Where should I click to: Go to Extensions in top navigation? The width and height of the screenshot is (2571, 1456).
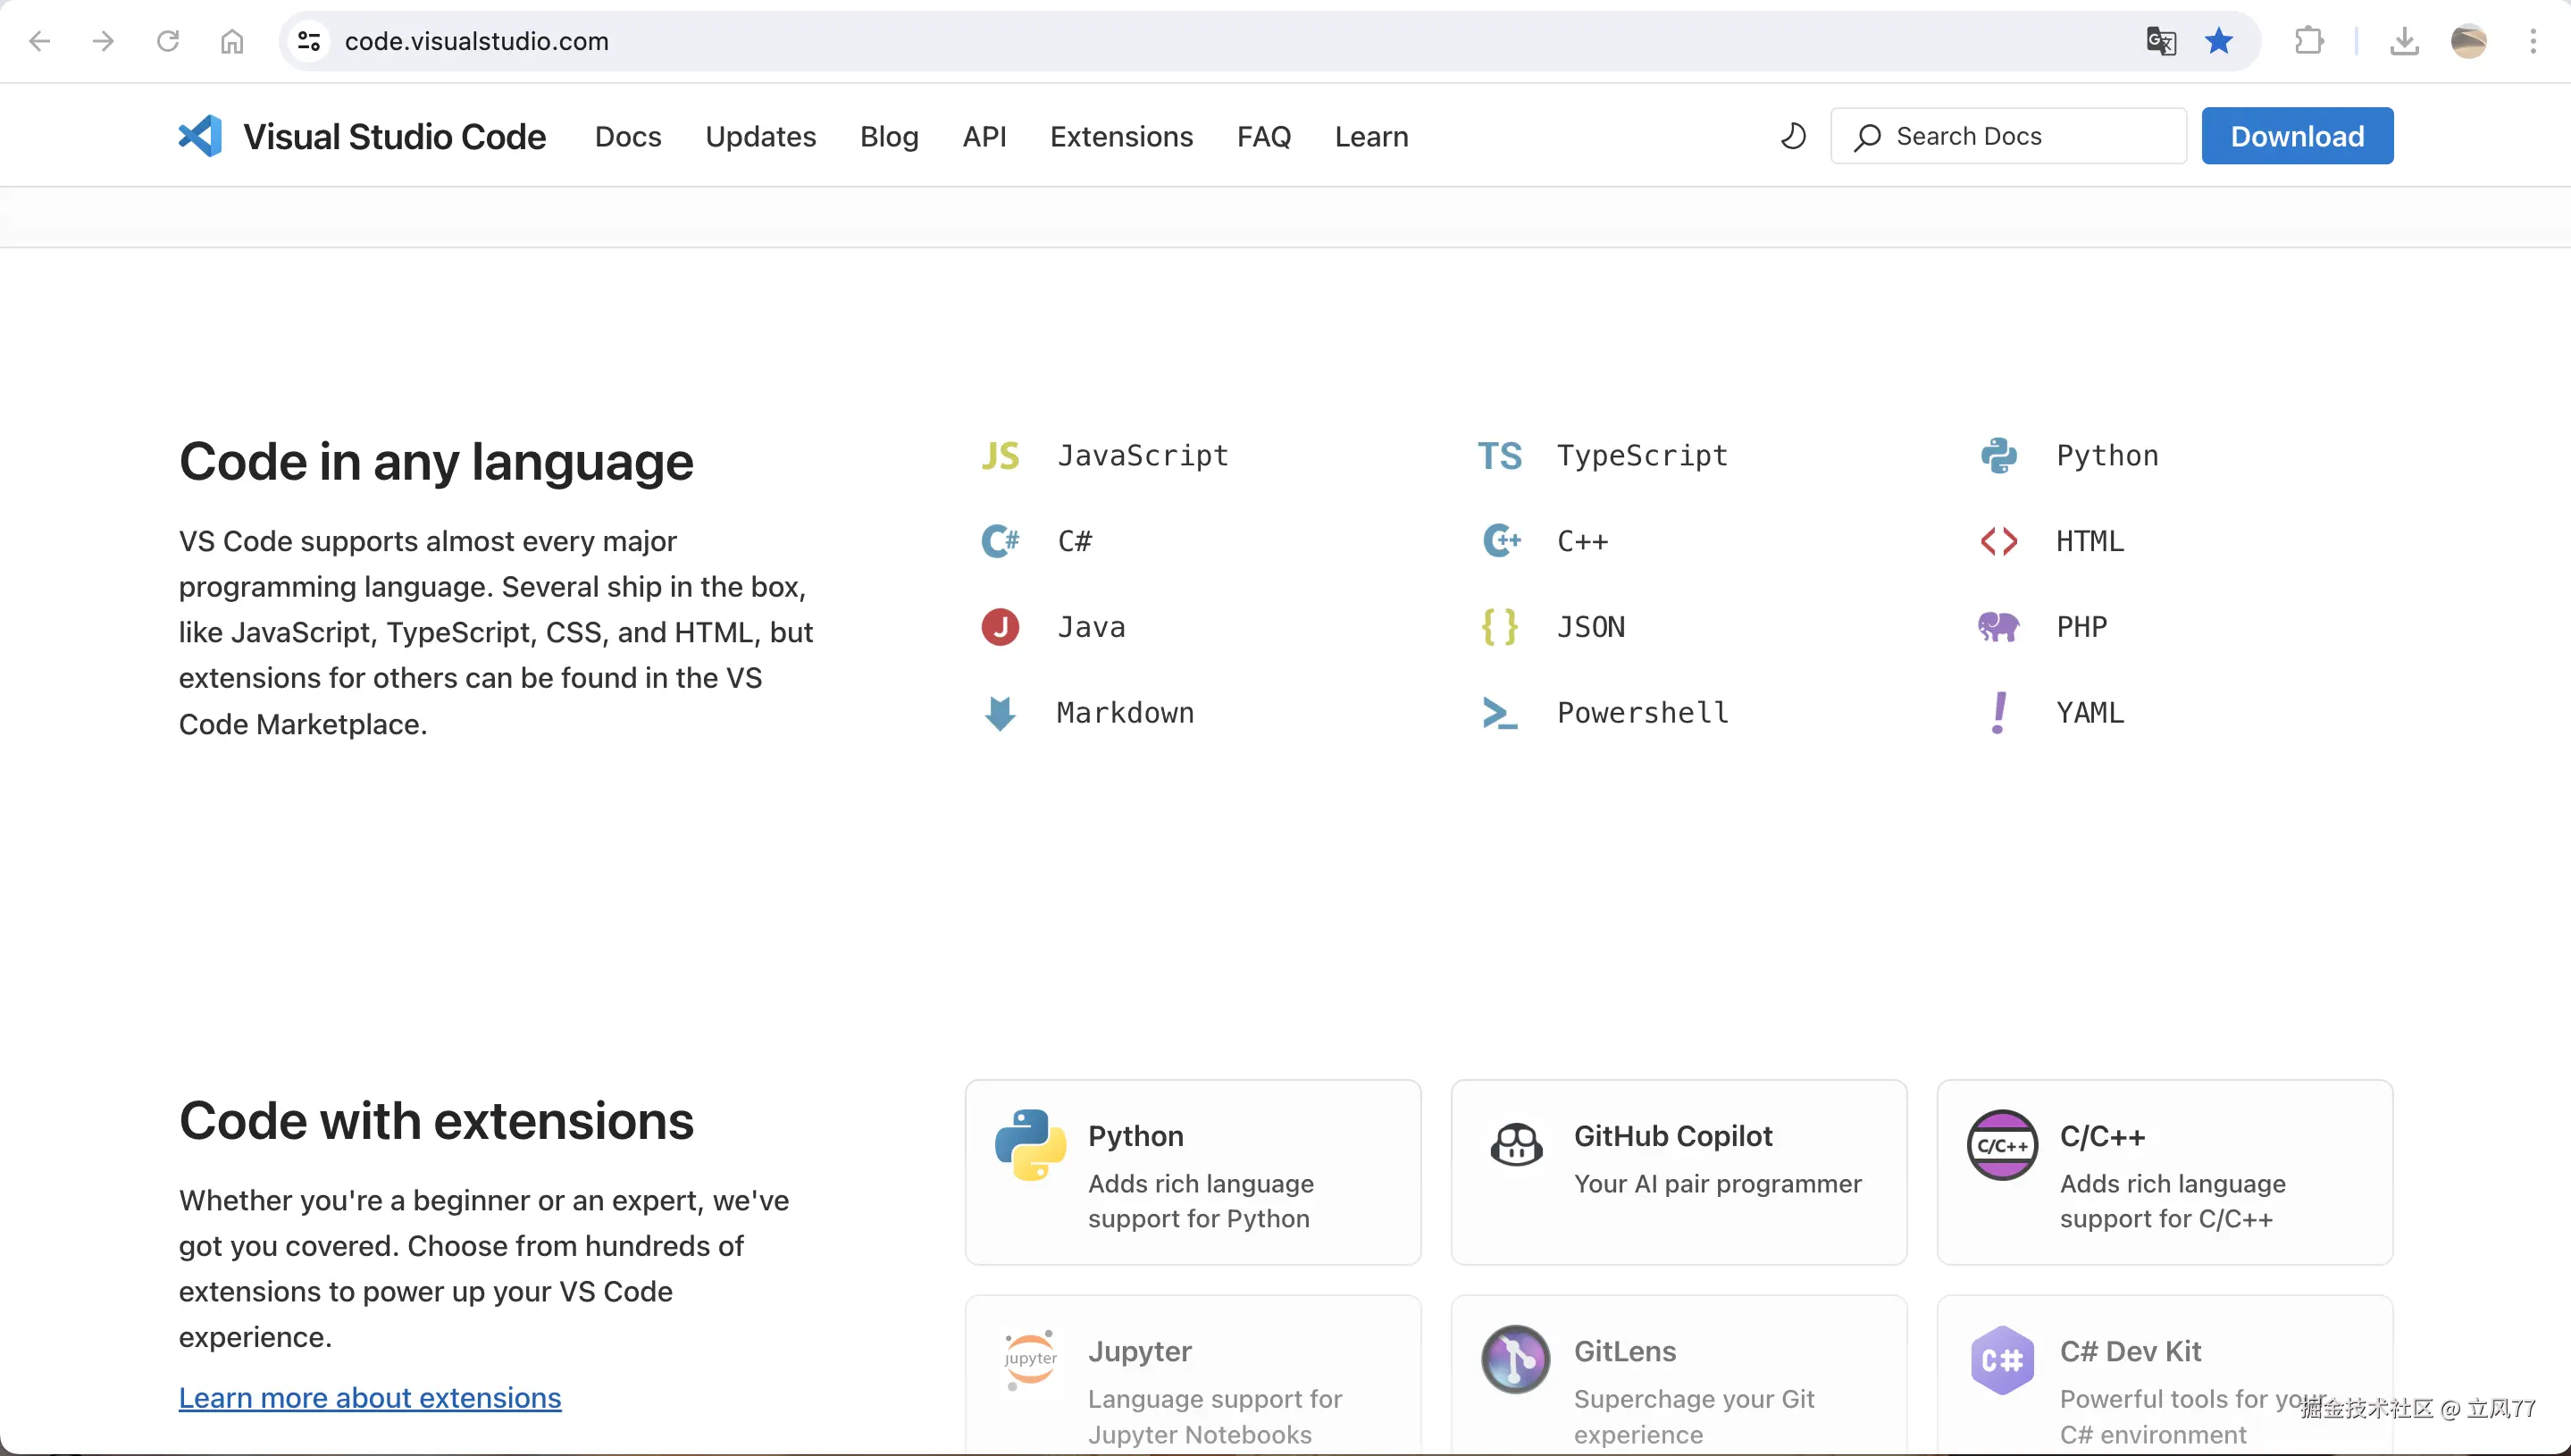coord(1121,136)
